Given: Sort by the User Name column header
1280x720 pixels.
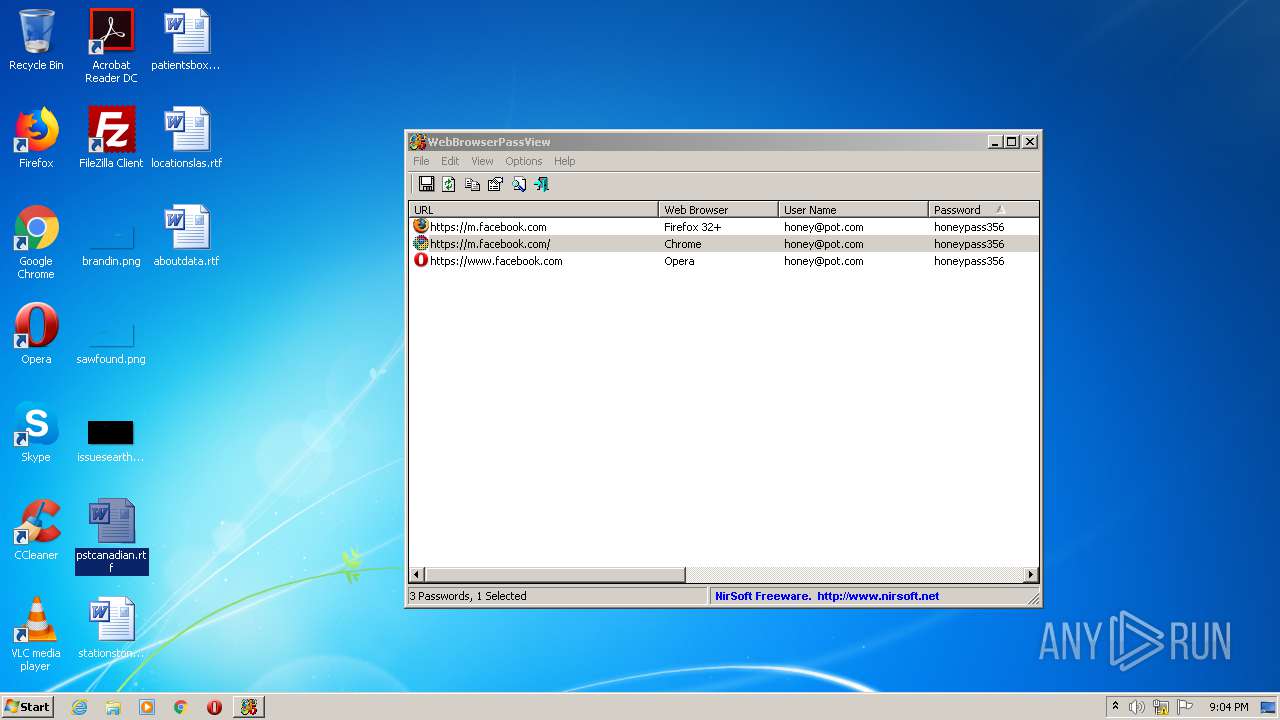Looking at the screenshot, I should click(854, 209).
